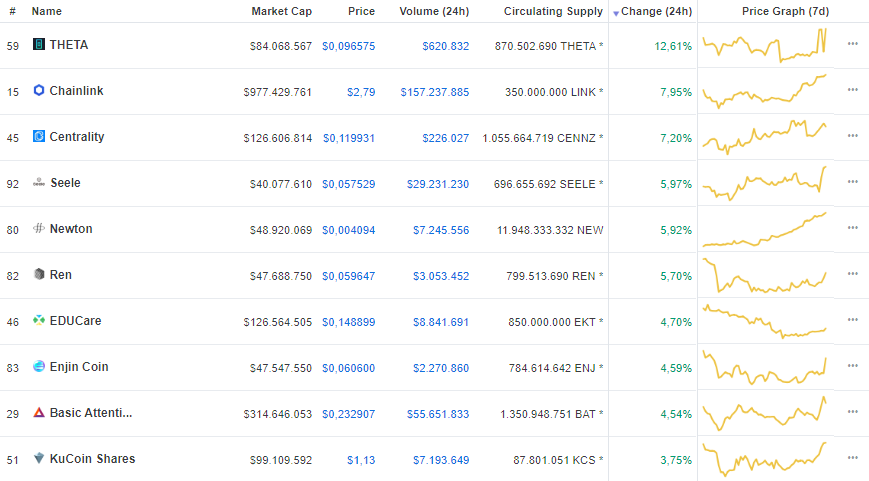Click Chainlink market cap $977.429.761
This screenshot has height=481, width=869.
278,92
